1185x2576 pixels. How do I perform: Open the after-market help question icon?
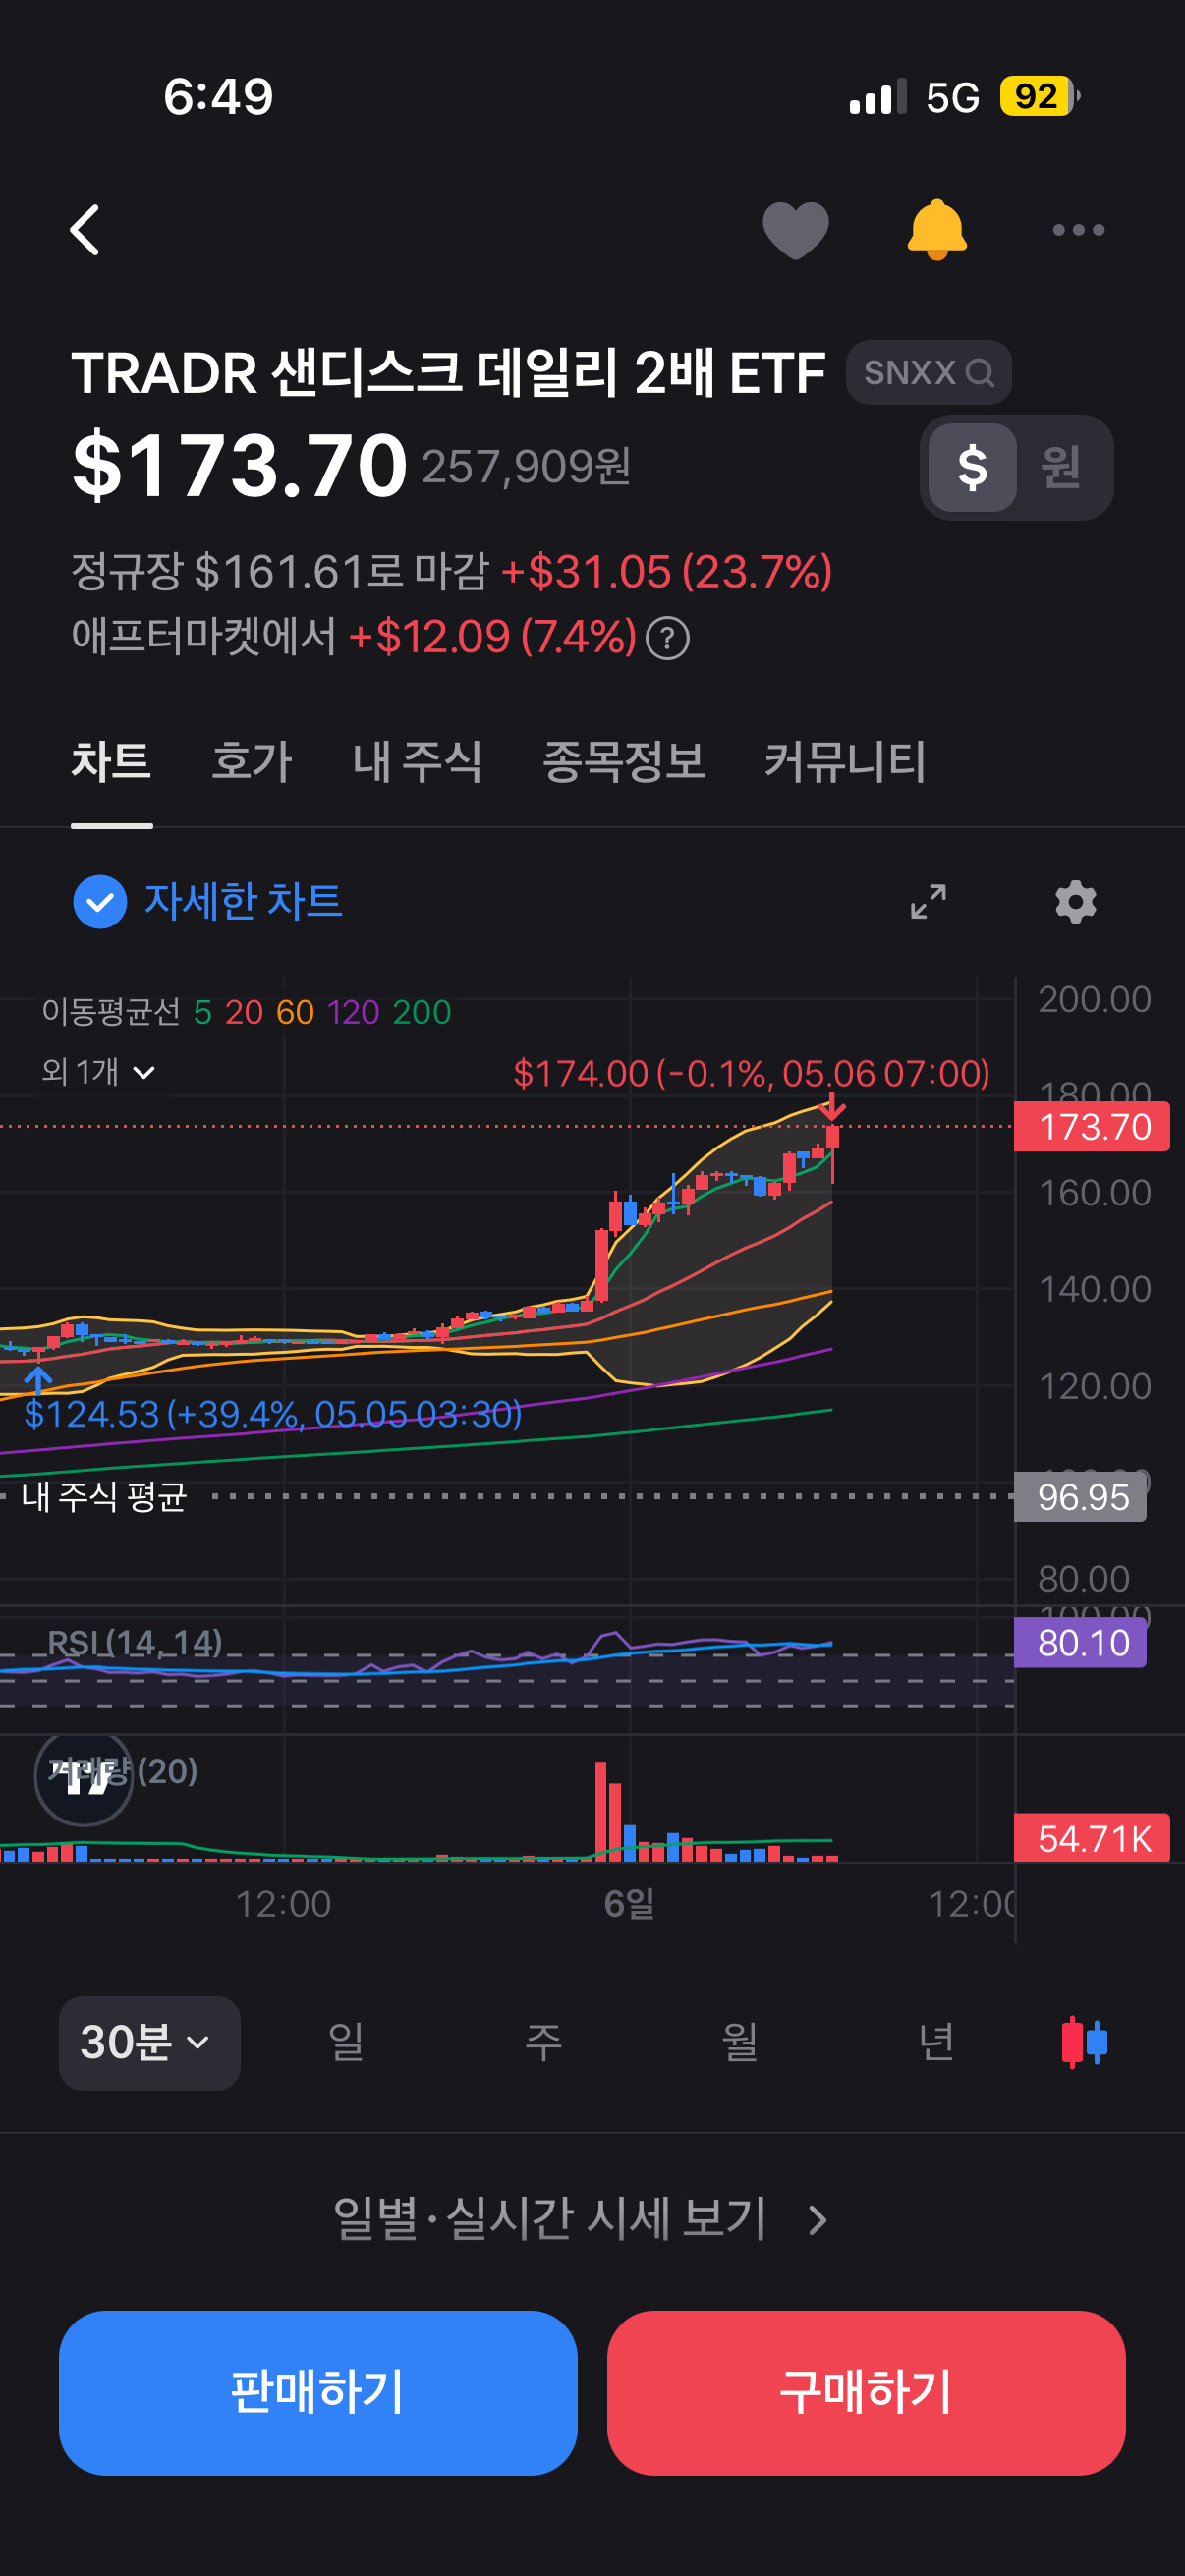coord(667,638)
